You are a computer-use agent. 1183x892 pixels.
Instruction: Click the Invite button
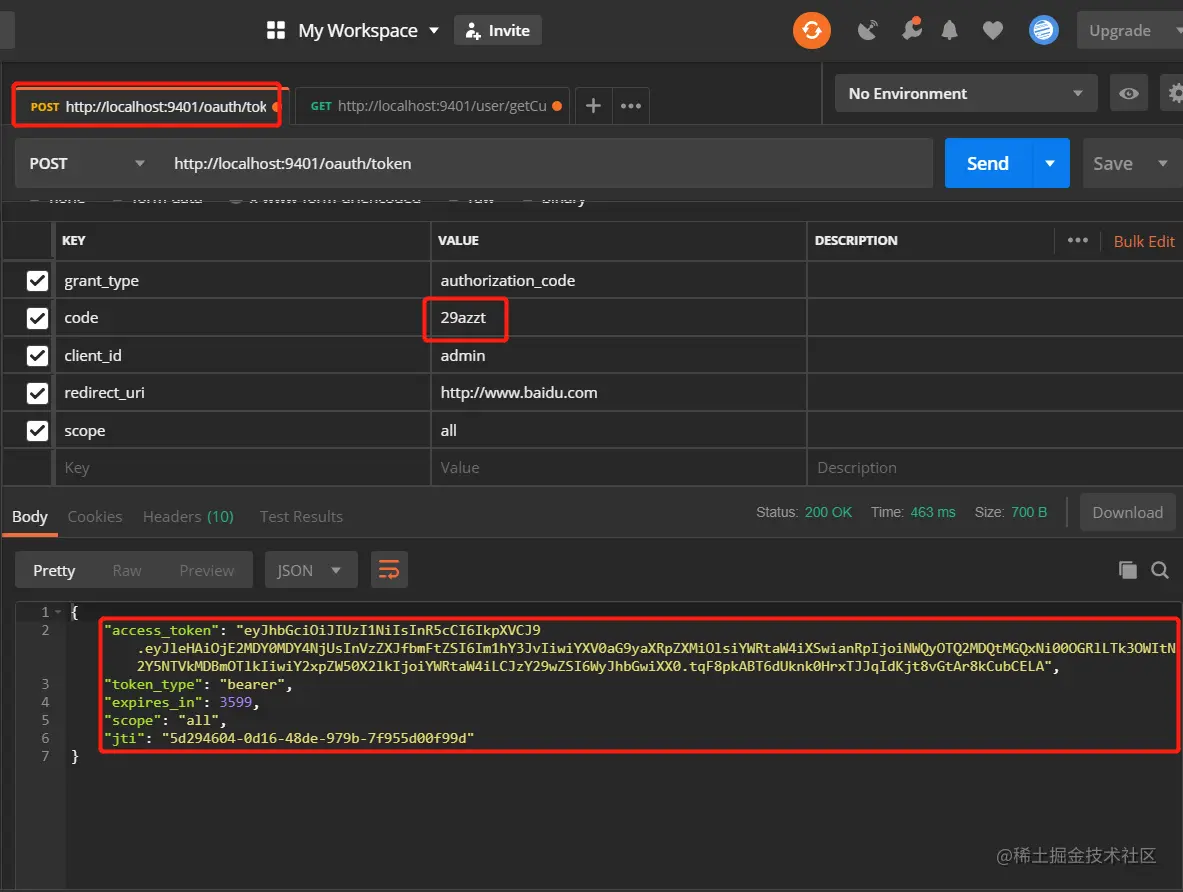coord(498,30)
